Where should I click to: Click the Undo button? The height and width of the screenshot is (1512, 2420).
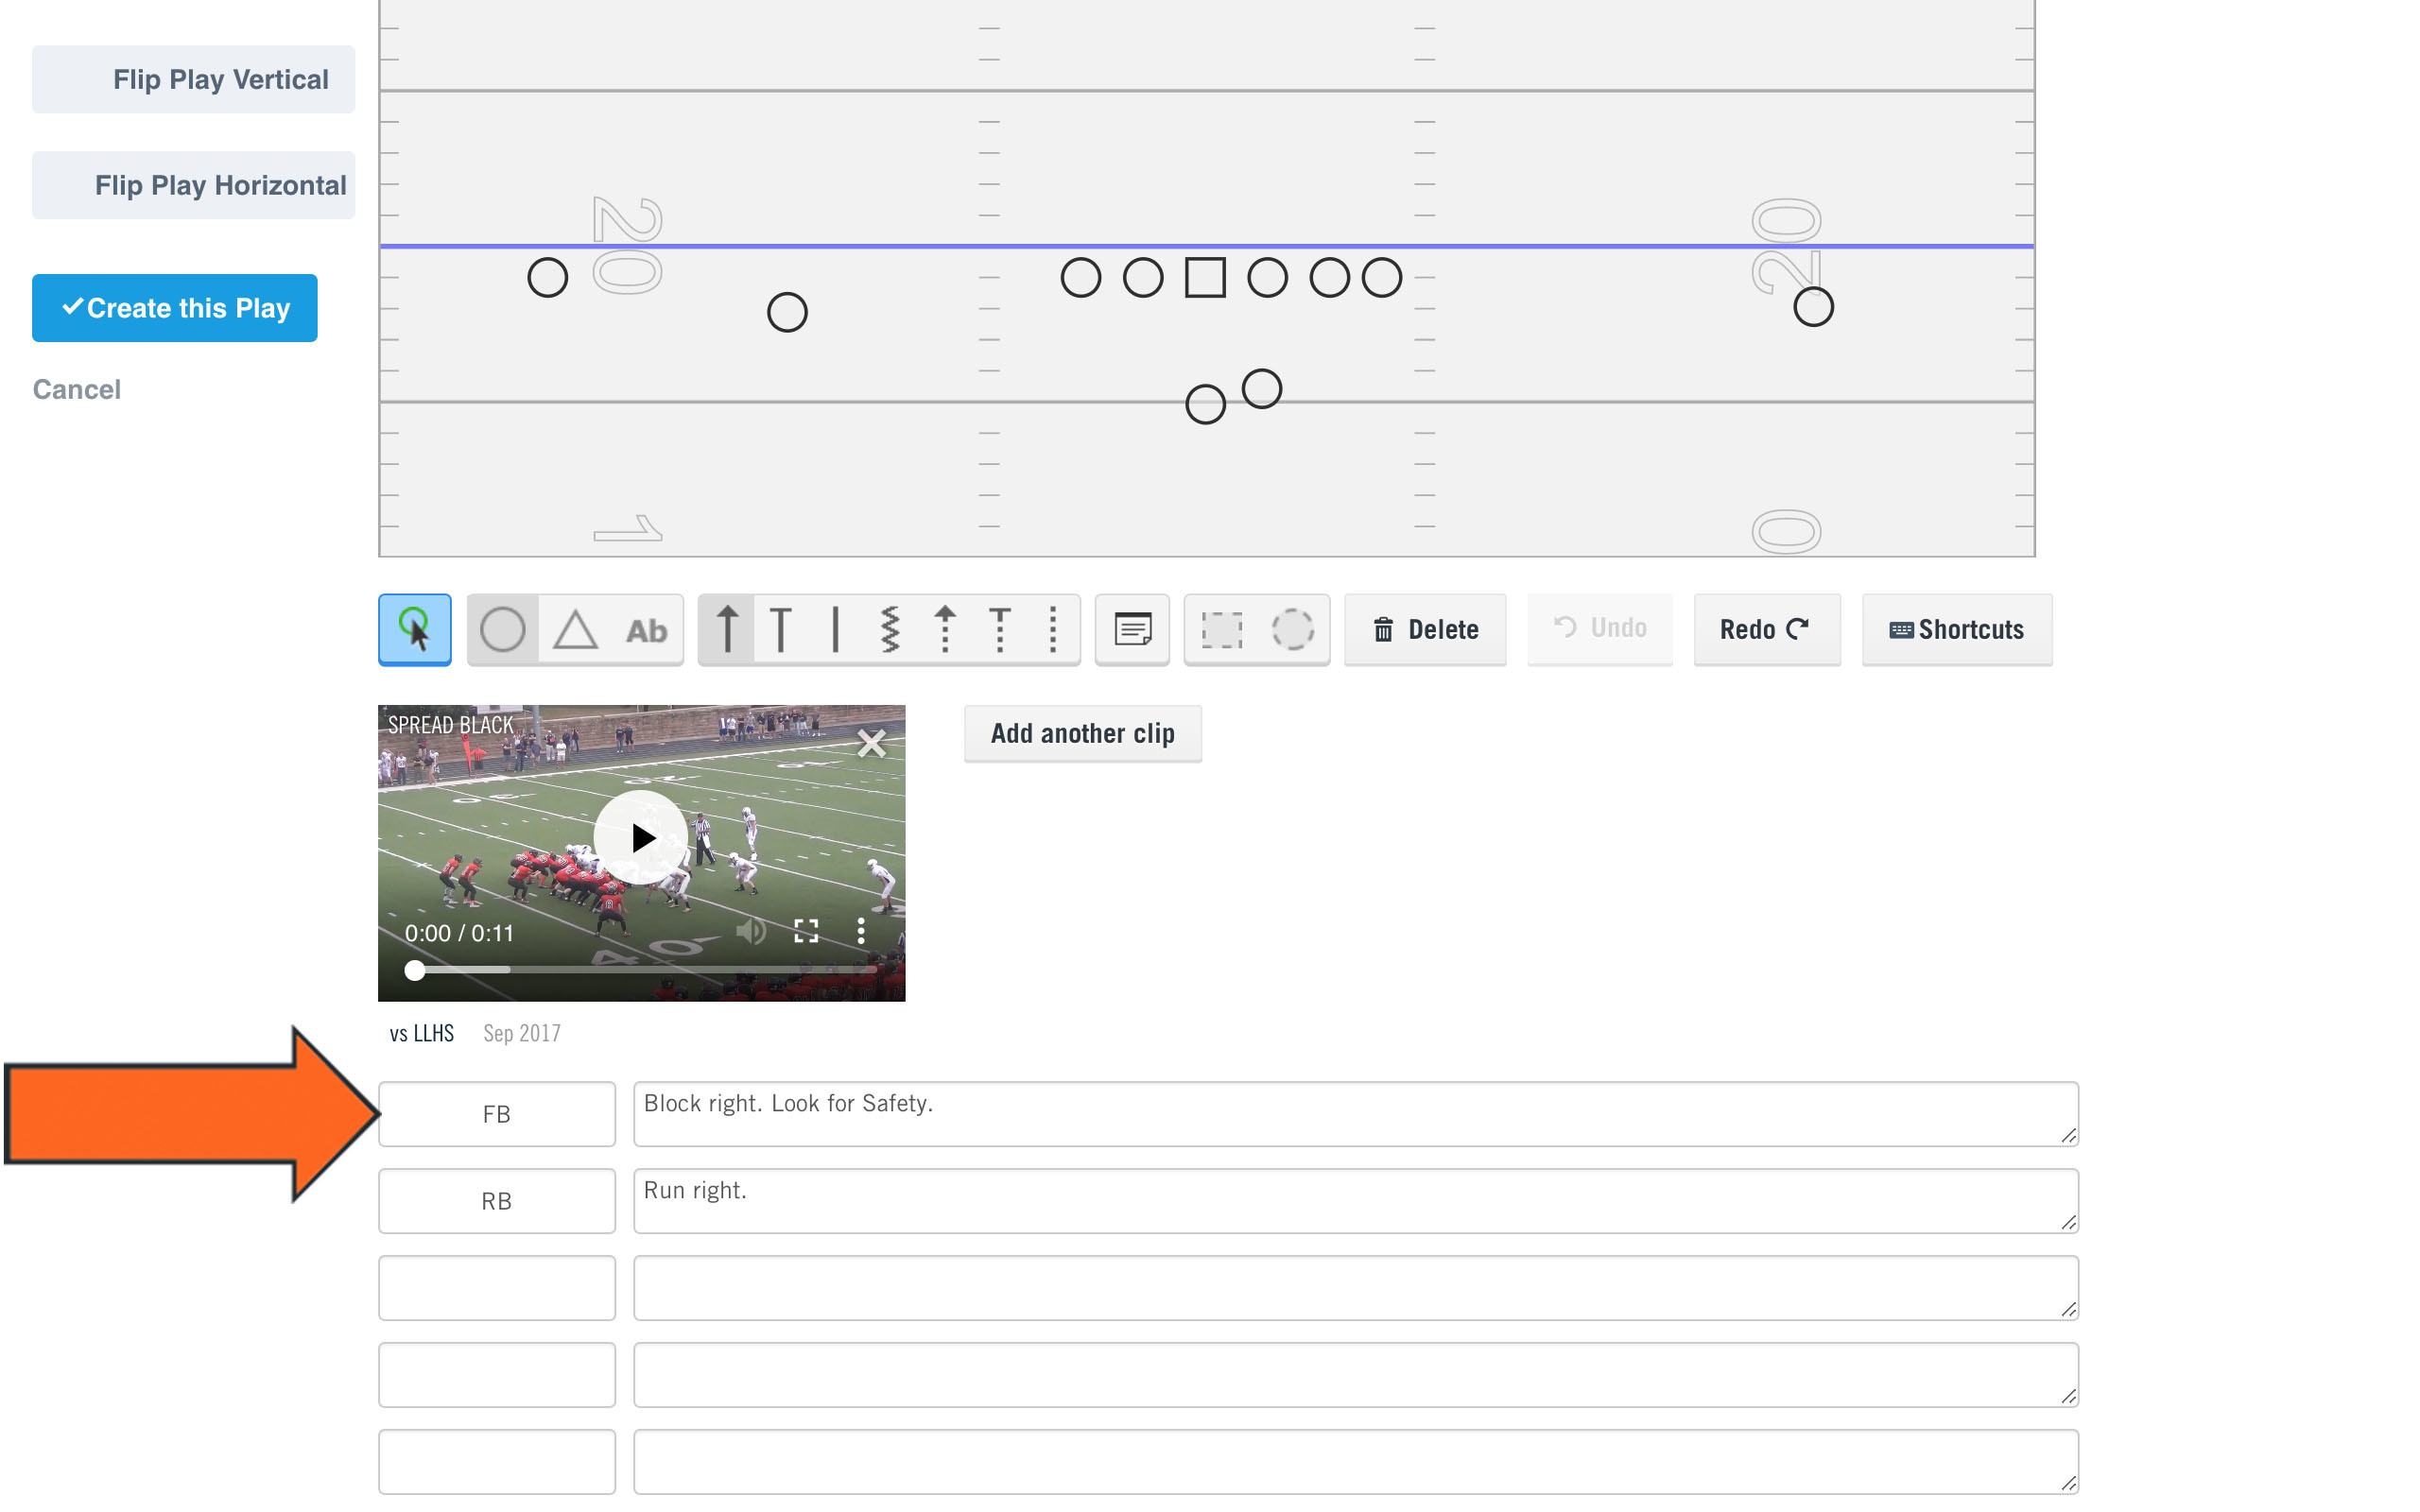[x=1600, y=628]
